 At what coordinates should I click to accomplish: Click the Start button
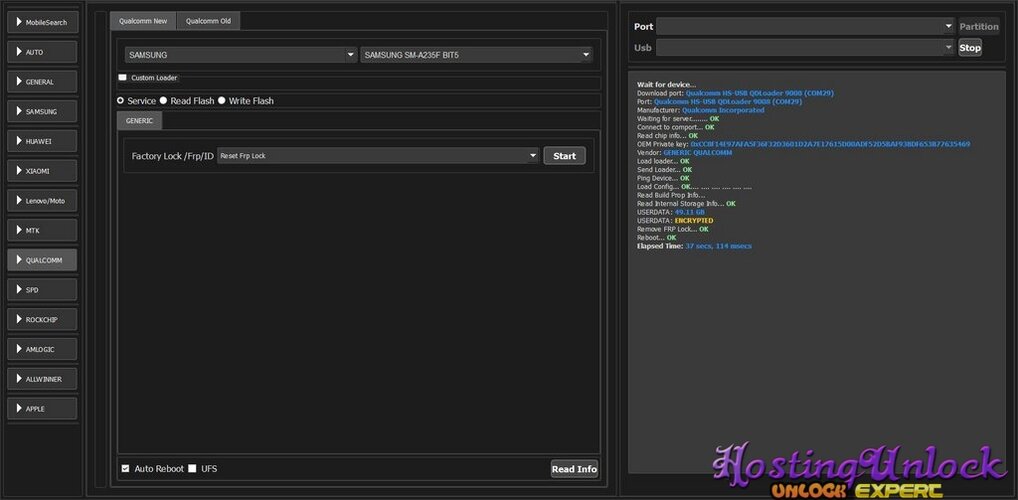[x=564, y=156]
